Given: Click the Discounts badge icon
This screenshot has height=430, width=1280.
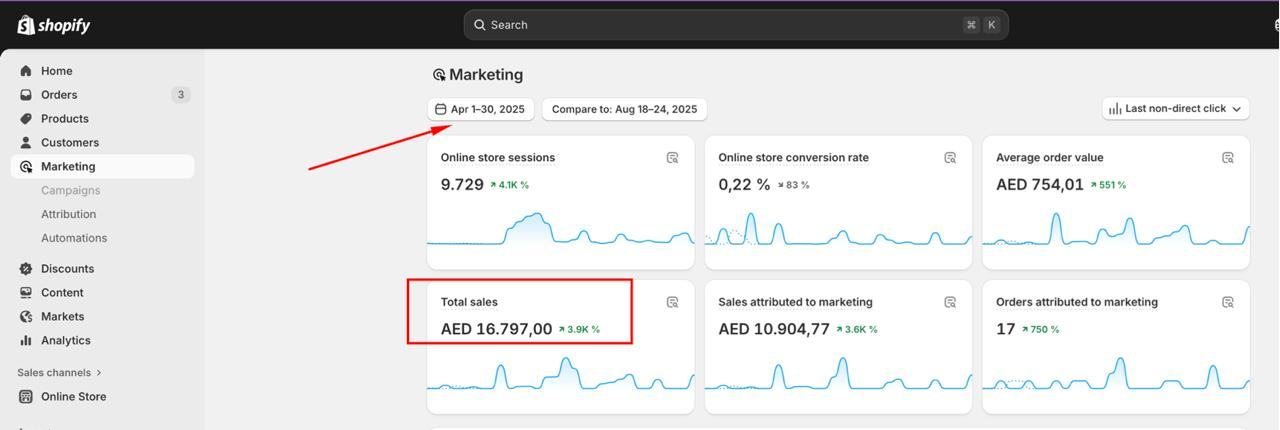Looking at the screenshot, I should 26,269.
